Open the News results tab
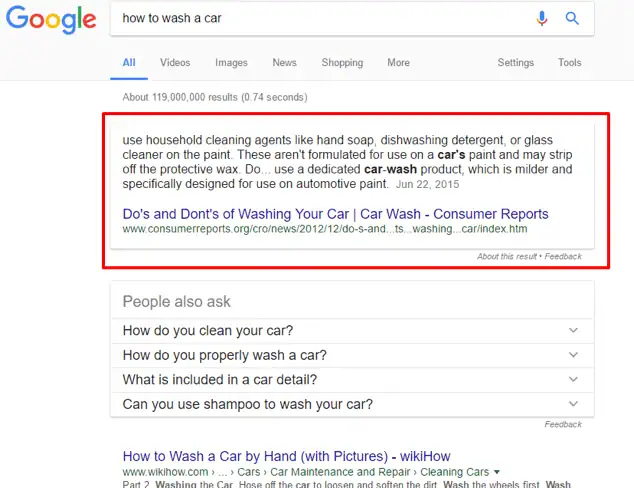 coord(284,63)
